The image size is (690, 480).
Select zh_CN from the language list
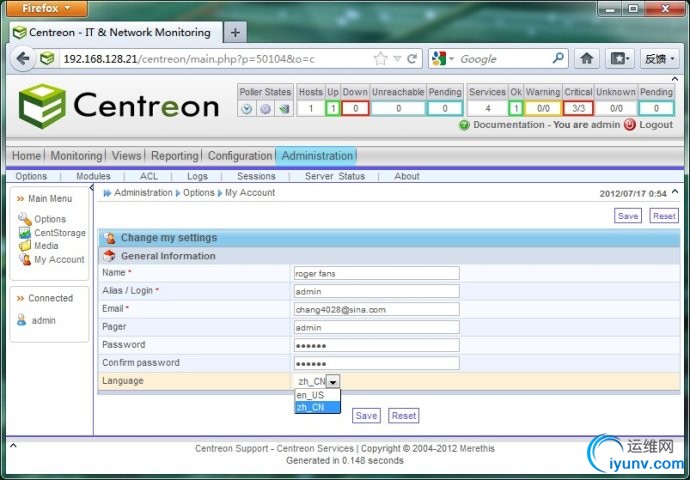317,407
